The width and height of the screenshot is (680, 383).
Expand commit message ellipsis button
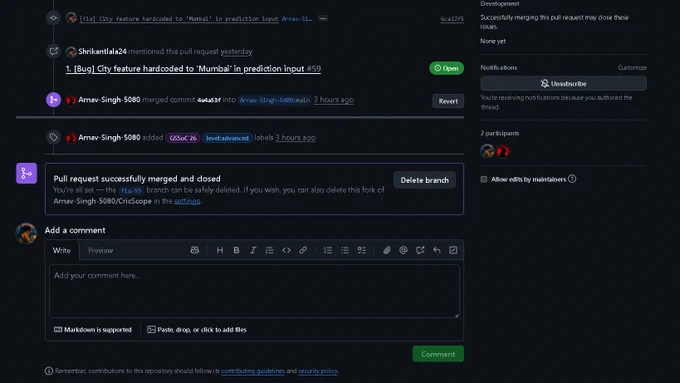tap(323, 19)
